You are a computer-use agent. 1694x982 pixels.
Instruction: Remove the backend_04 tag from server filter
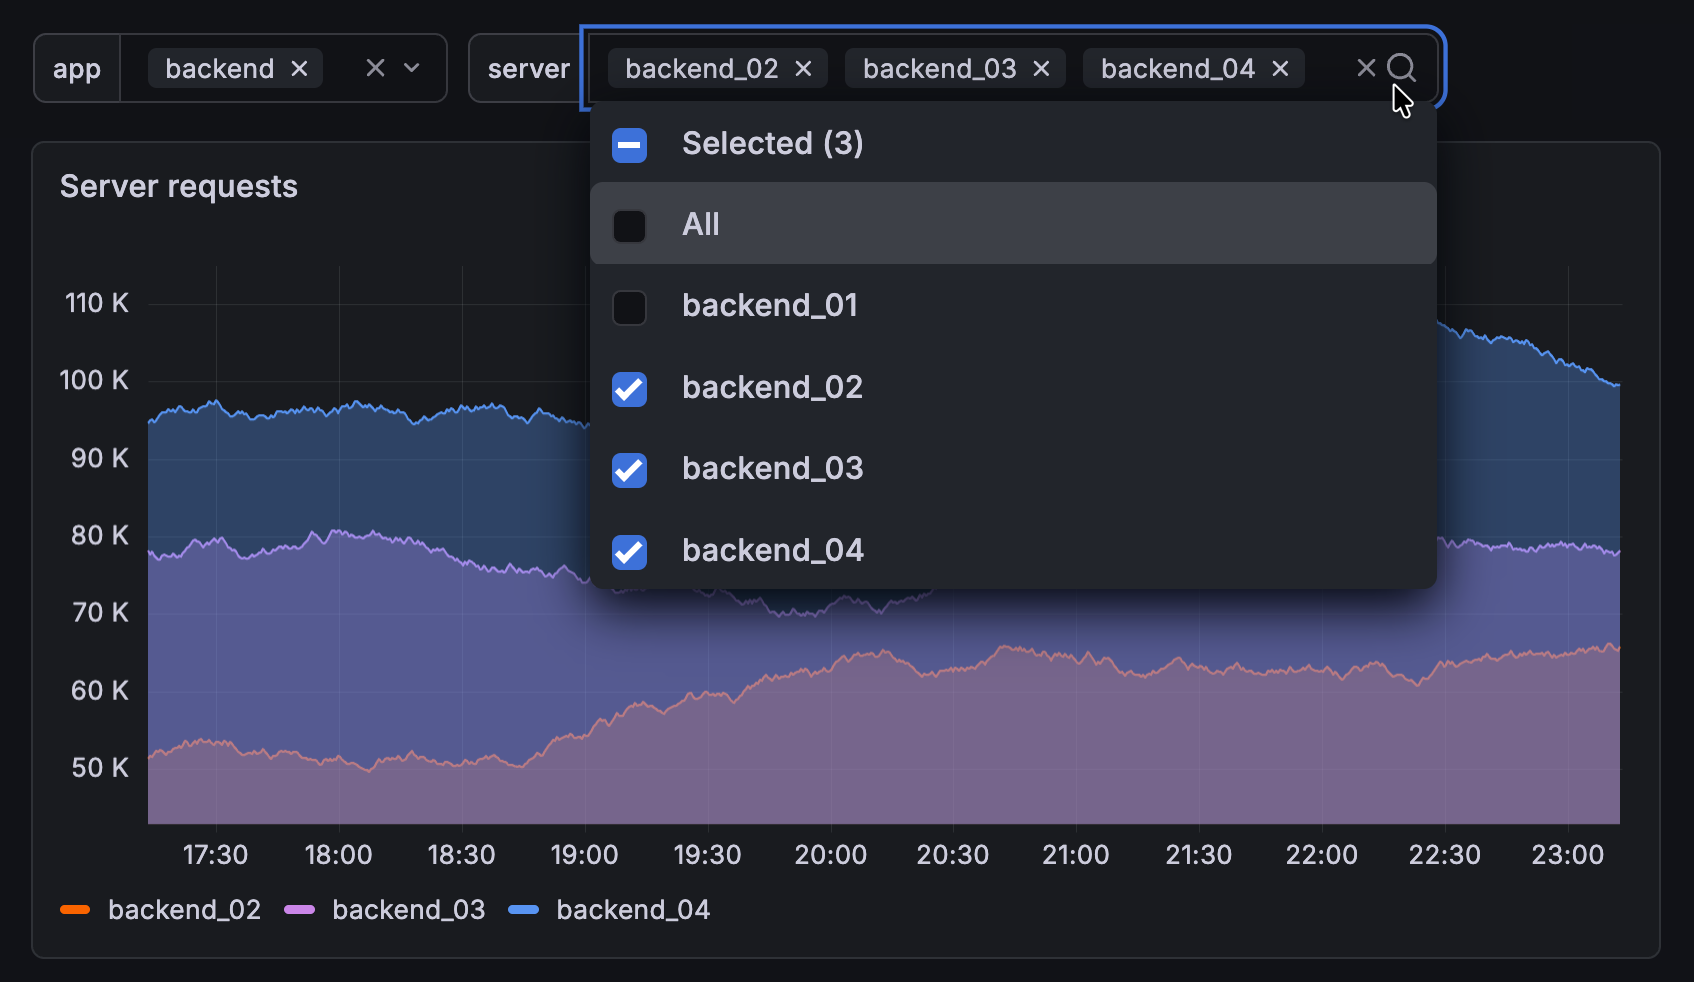pyautogui.click(x=1280, y=68)
